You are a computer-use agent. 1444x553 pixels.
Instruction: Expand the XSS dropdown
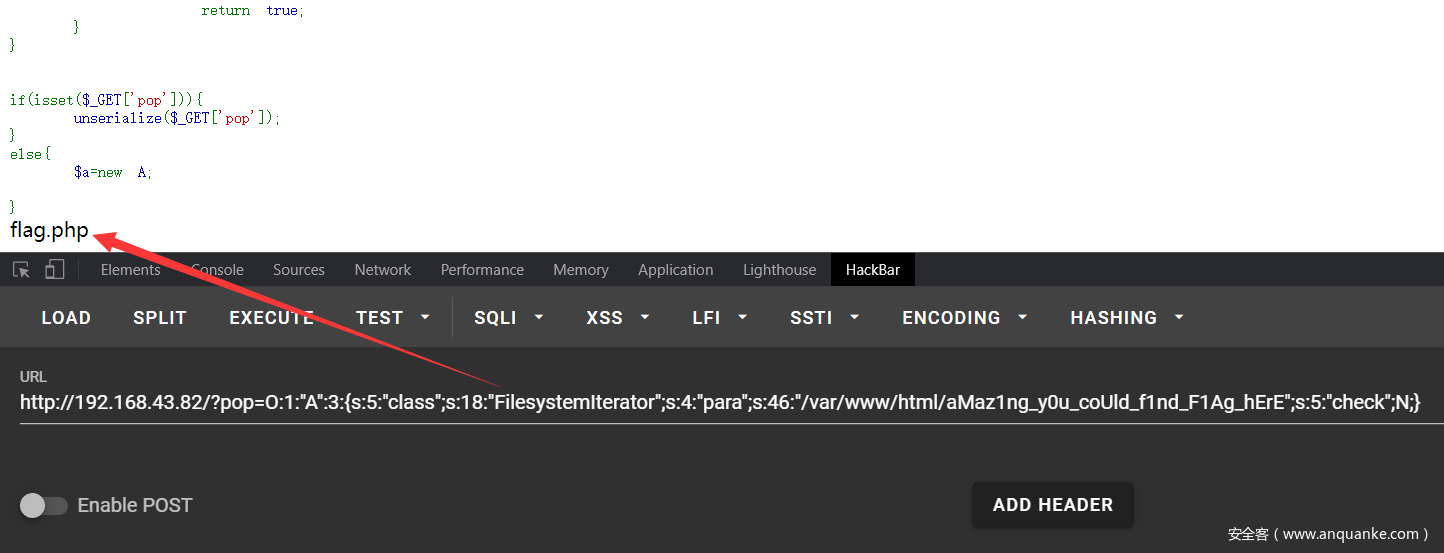pos(617,318)
